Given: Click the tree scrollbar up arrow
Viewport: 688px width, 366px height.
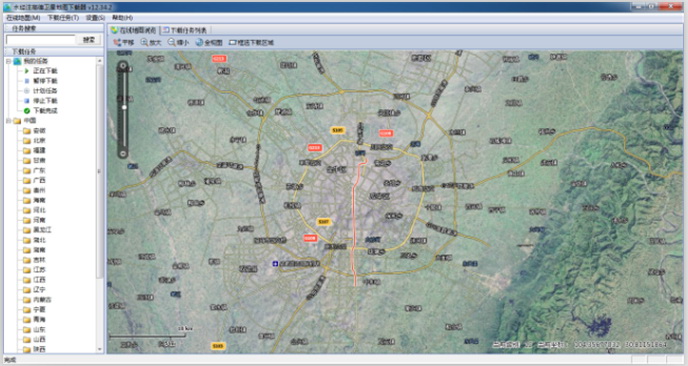Looking at the screenshot, I should [100, 61].
